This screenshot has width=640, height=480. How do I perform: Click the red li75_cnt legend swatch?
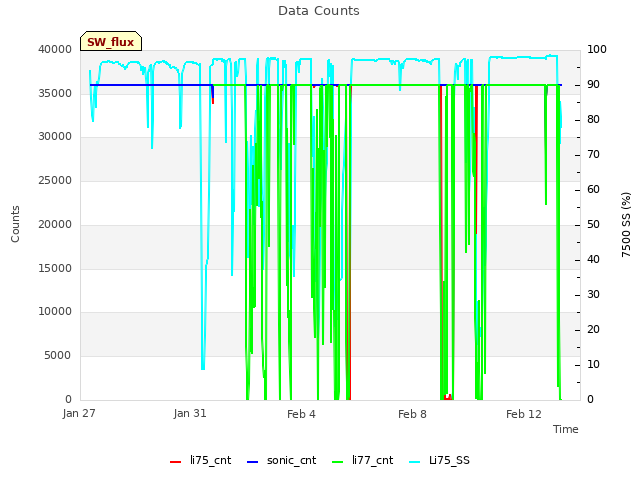pyautogui.click(x=176, y=462)
